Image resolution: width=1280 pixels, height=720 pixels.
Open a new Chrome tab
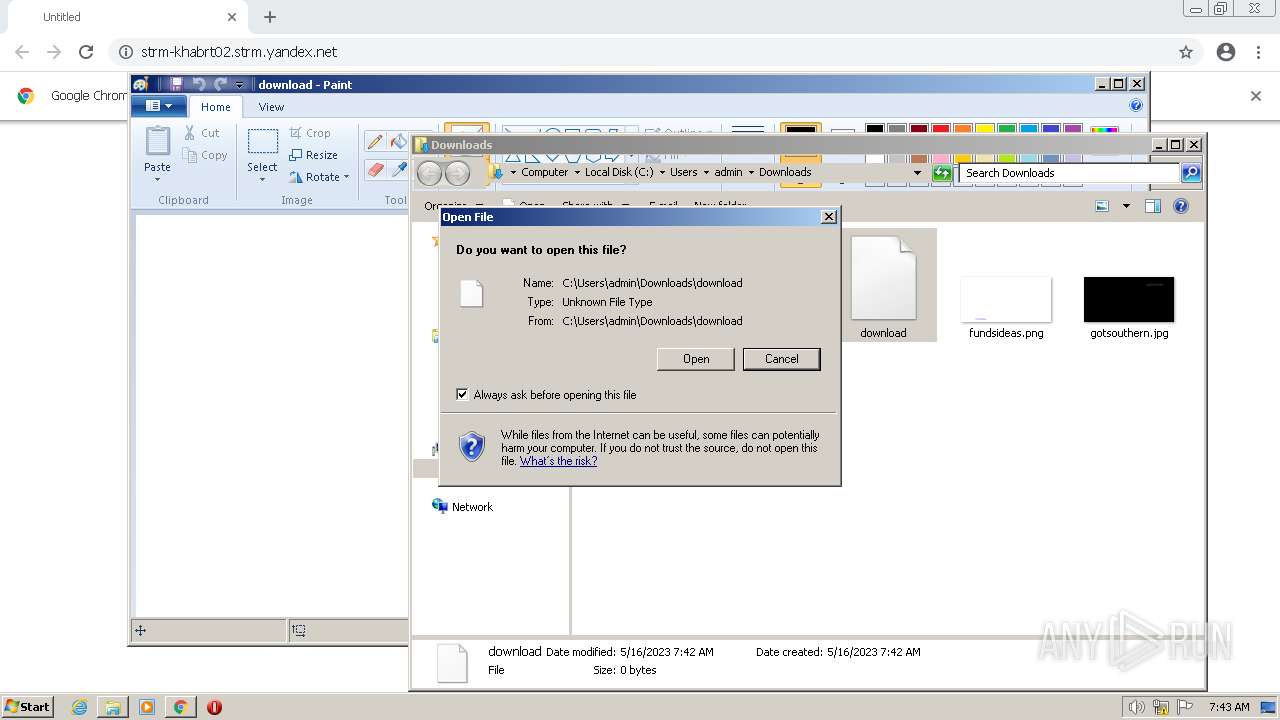tap(270, 17)
